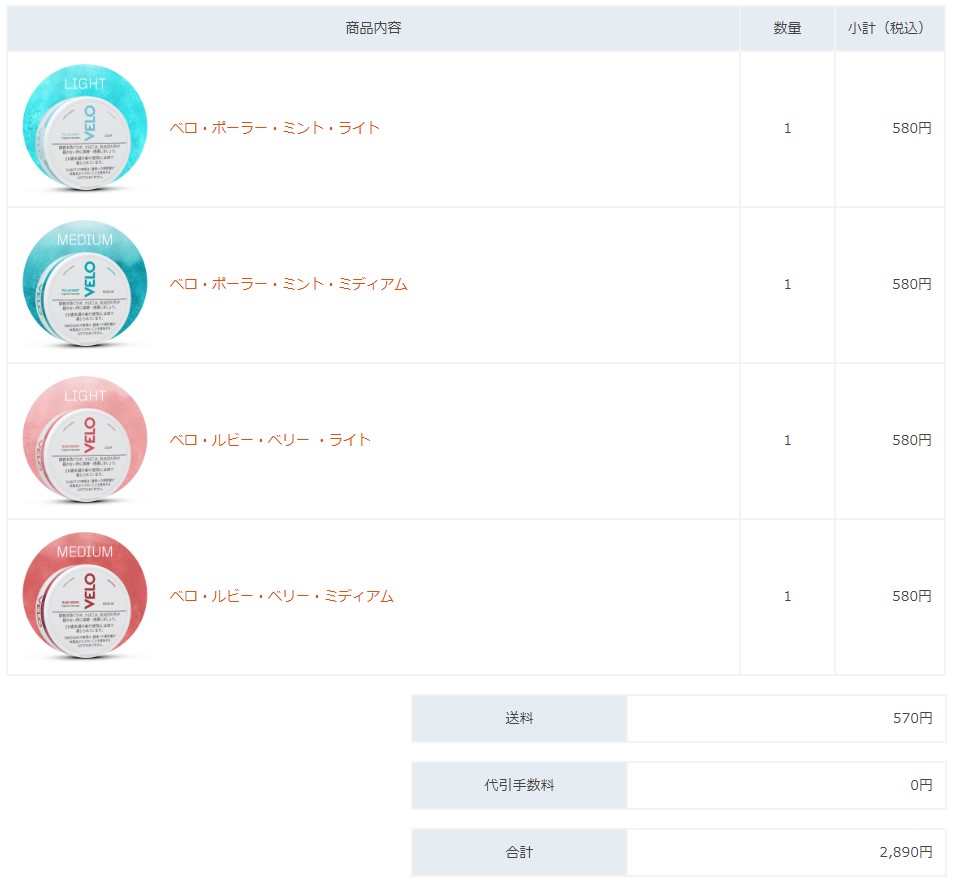Click the 2,890円 total amount

[906, 853]
